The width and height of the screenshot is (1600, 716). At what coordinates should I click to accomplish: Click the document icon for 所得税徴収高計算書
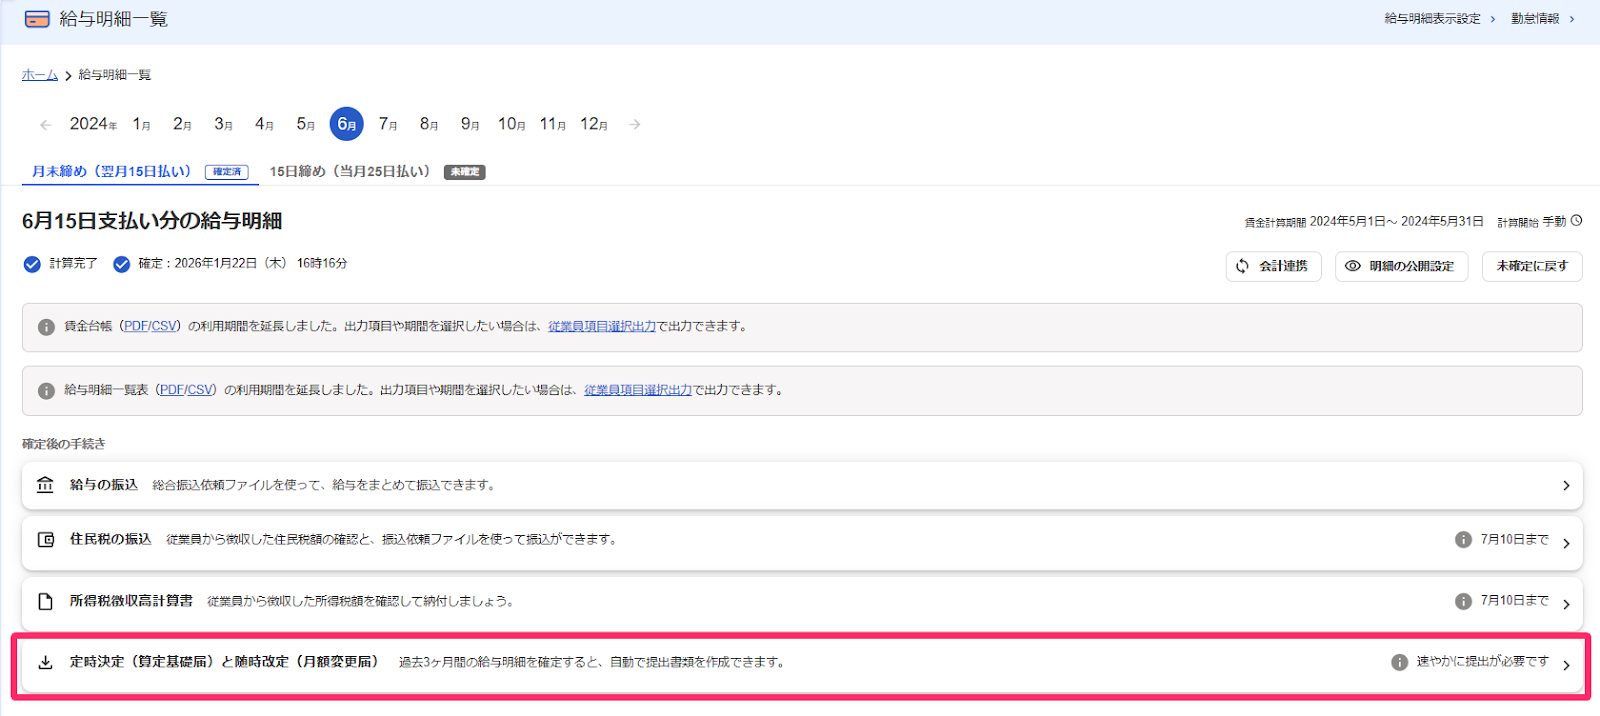tap(45, 602)
